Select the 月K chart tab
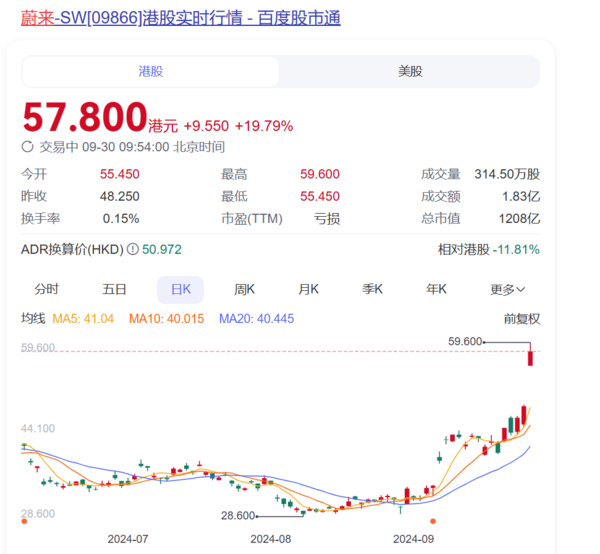This screenshot has width=600, height=554. (x=309, y=289)
